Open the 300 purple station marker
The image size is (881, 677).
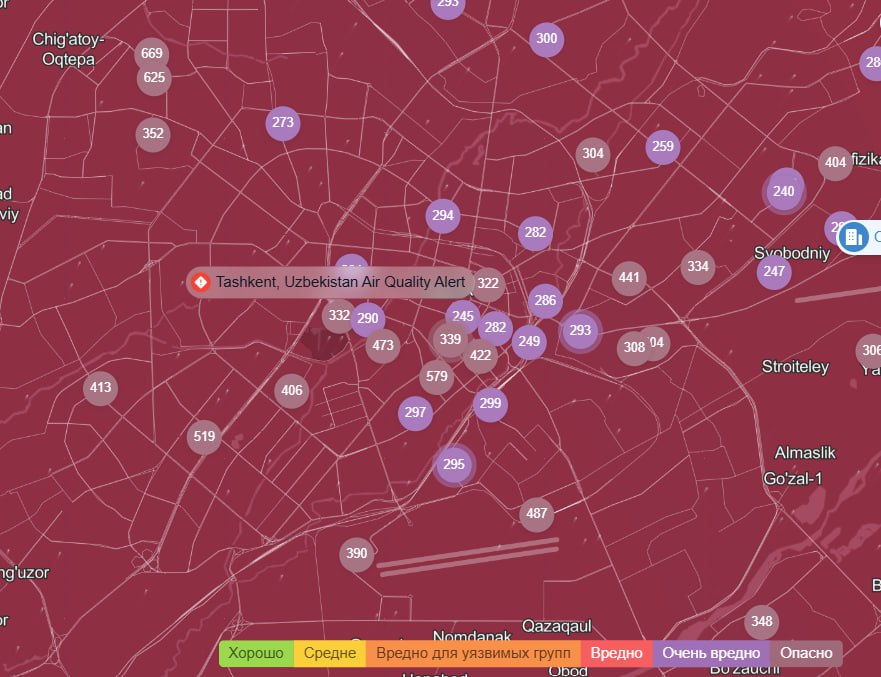click(547, 40)
